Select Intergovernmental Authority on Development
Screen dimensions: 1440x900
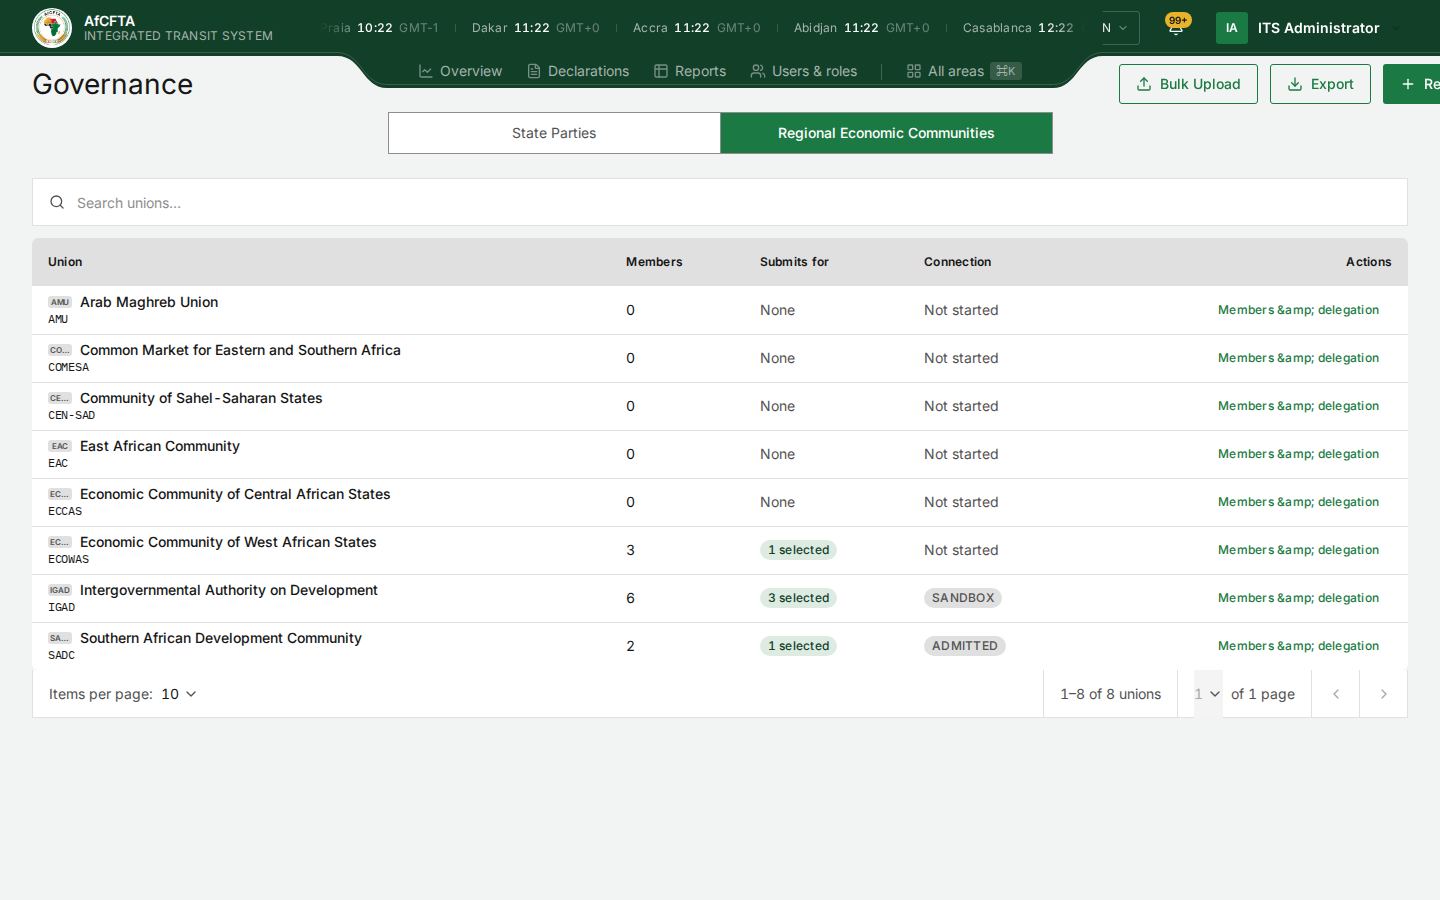[229, 590]
